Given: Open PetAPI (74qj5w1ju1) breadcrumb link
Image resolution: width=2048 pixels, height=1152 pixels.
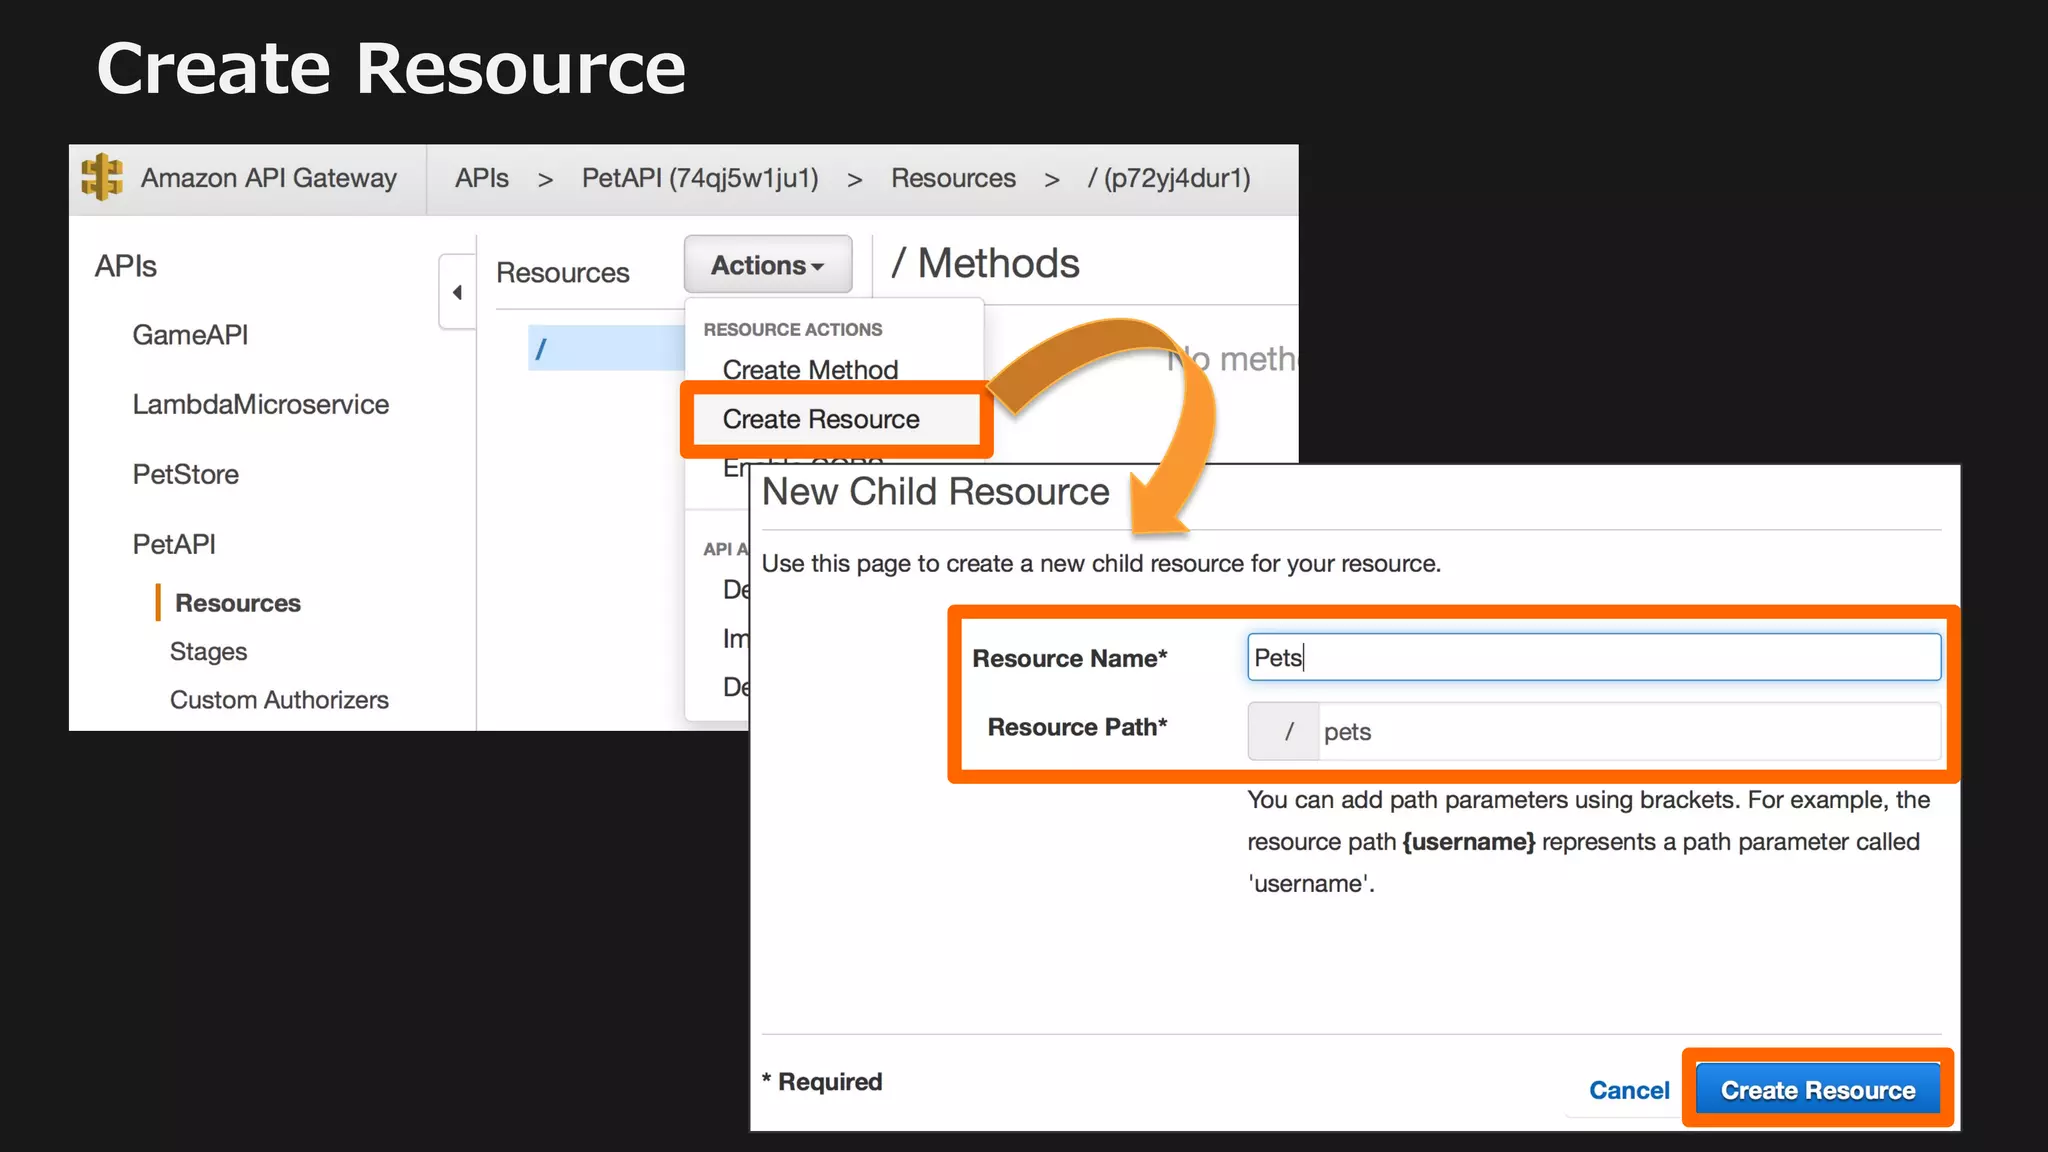Looking at the screenshot, I should pyautogui.click(x=700, y=178).
